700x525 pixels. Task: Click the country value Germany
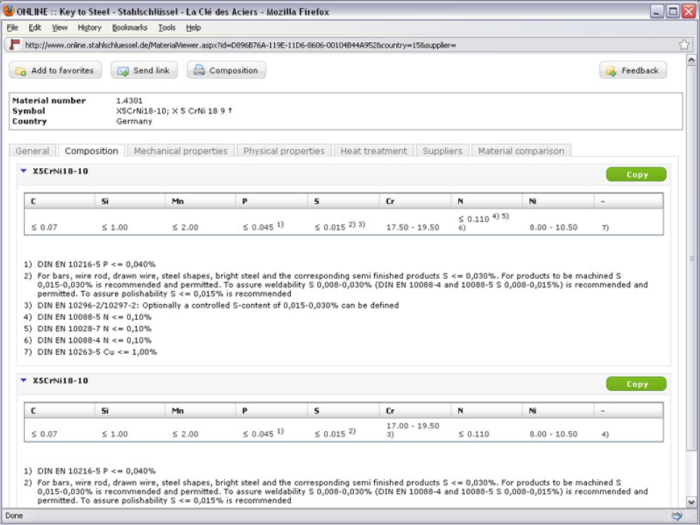[x=134, y=121]
